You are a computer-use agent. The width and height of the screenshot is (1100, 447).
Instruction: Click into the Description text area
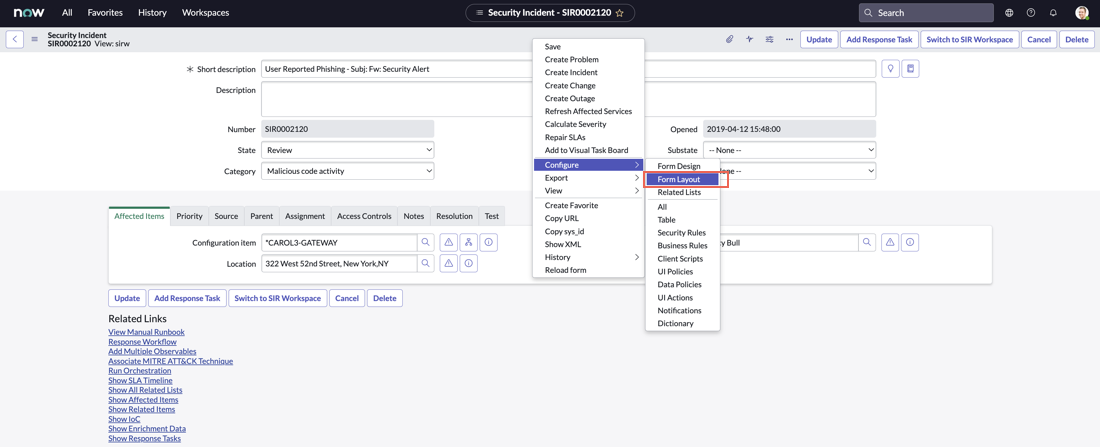coord(568,99)
